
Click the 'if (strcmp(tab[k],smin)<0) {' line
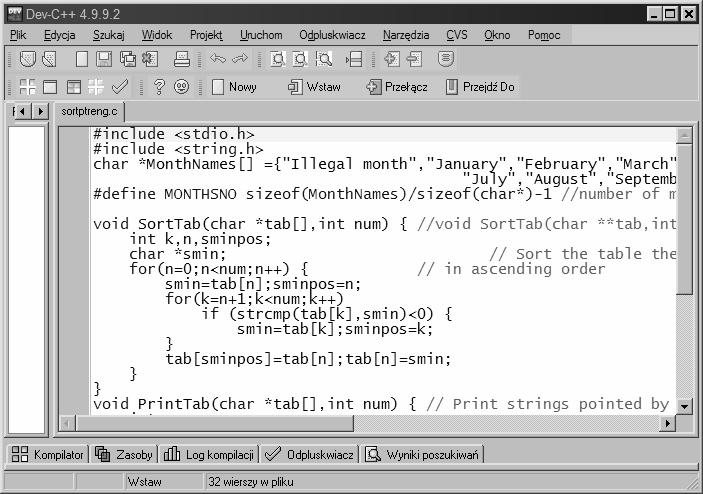[327, 314]
